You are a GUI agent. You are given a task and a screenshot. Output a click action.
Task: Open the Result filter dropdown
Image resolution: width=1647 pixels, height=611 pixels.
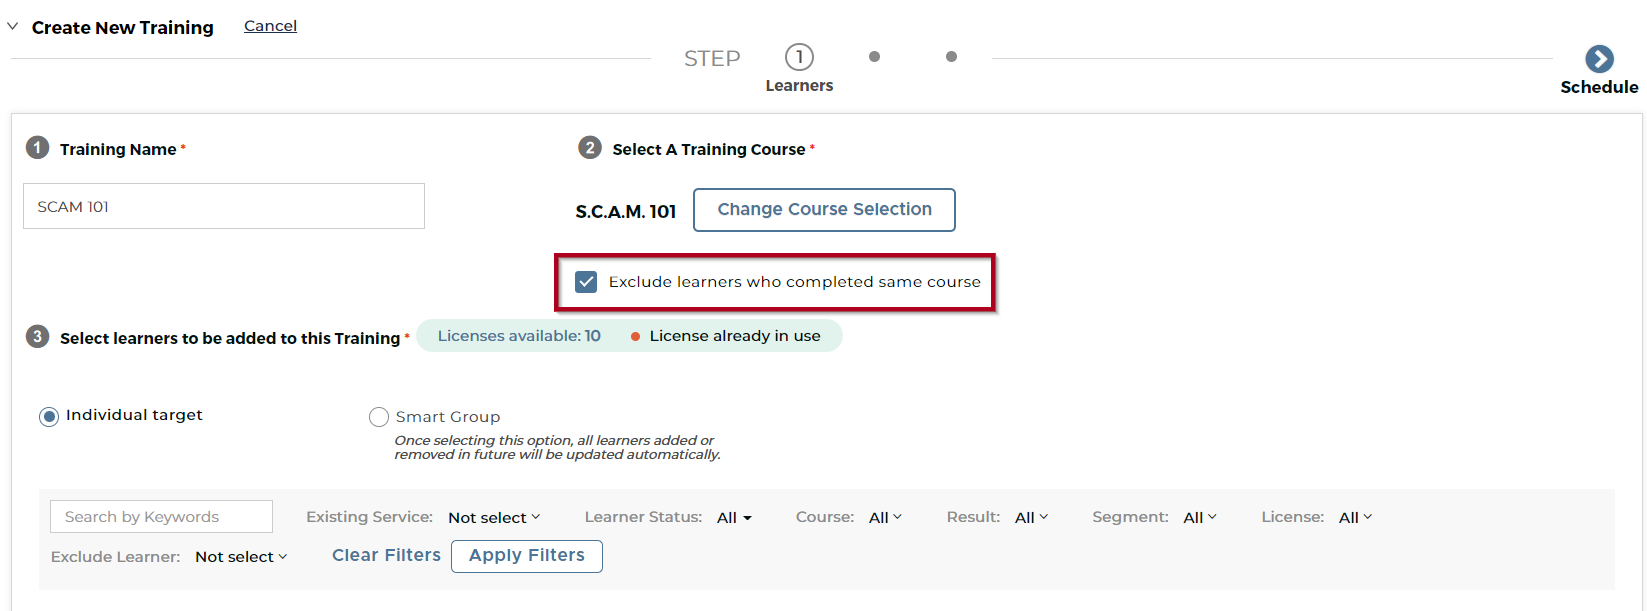pyautogui.click(x=1031, y=518)
